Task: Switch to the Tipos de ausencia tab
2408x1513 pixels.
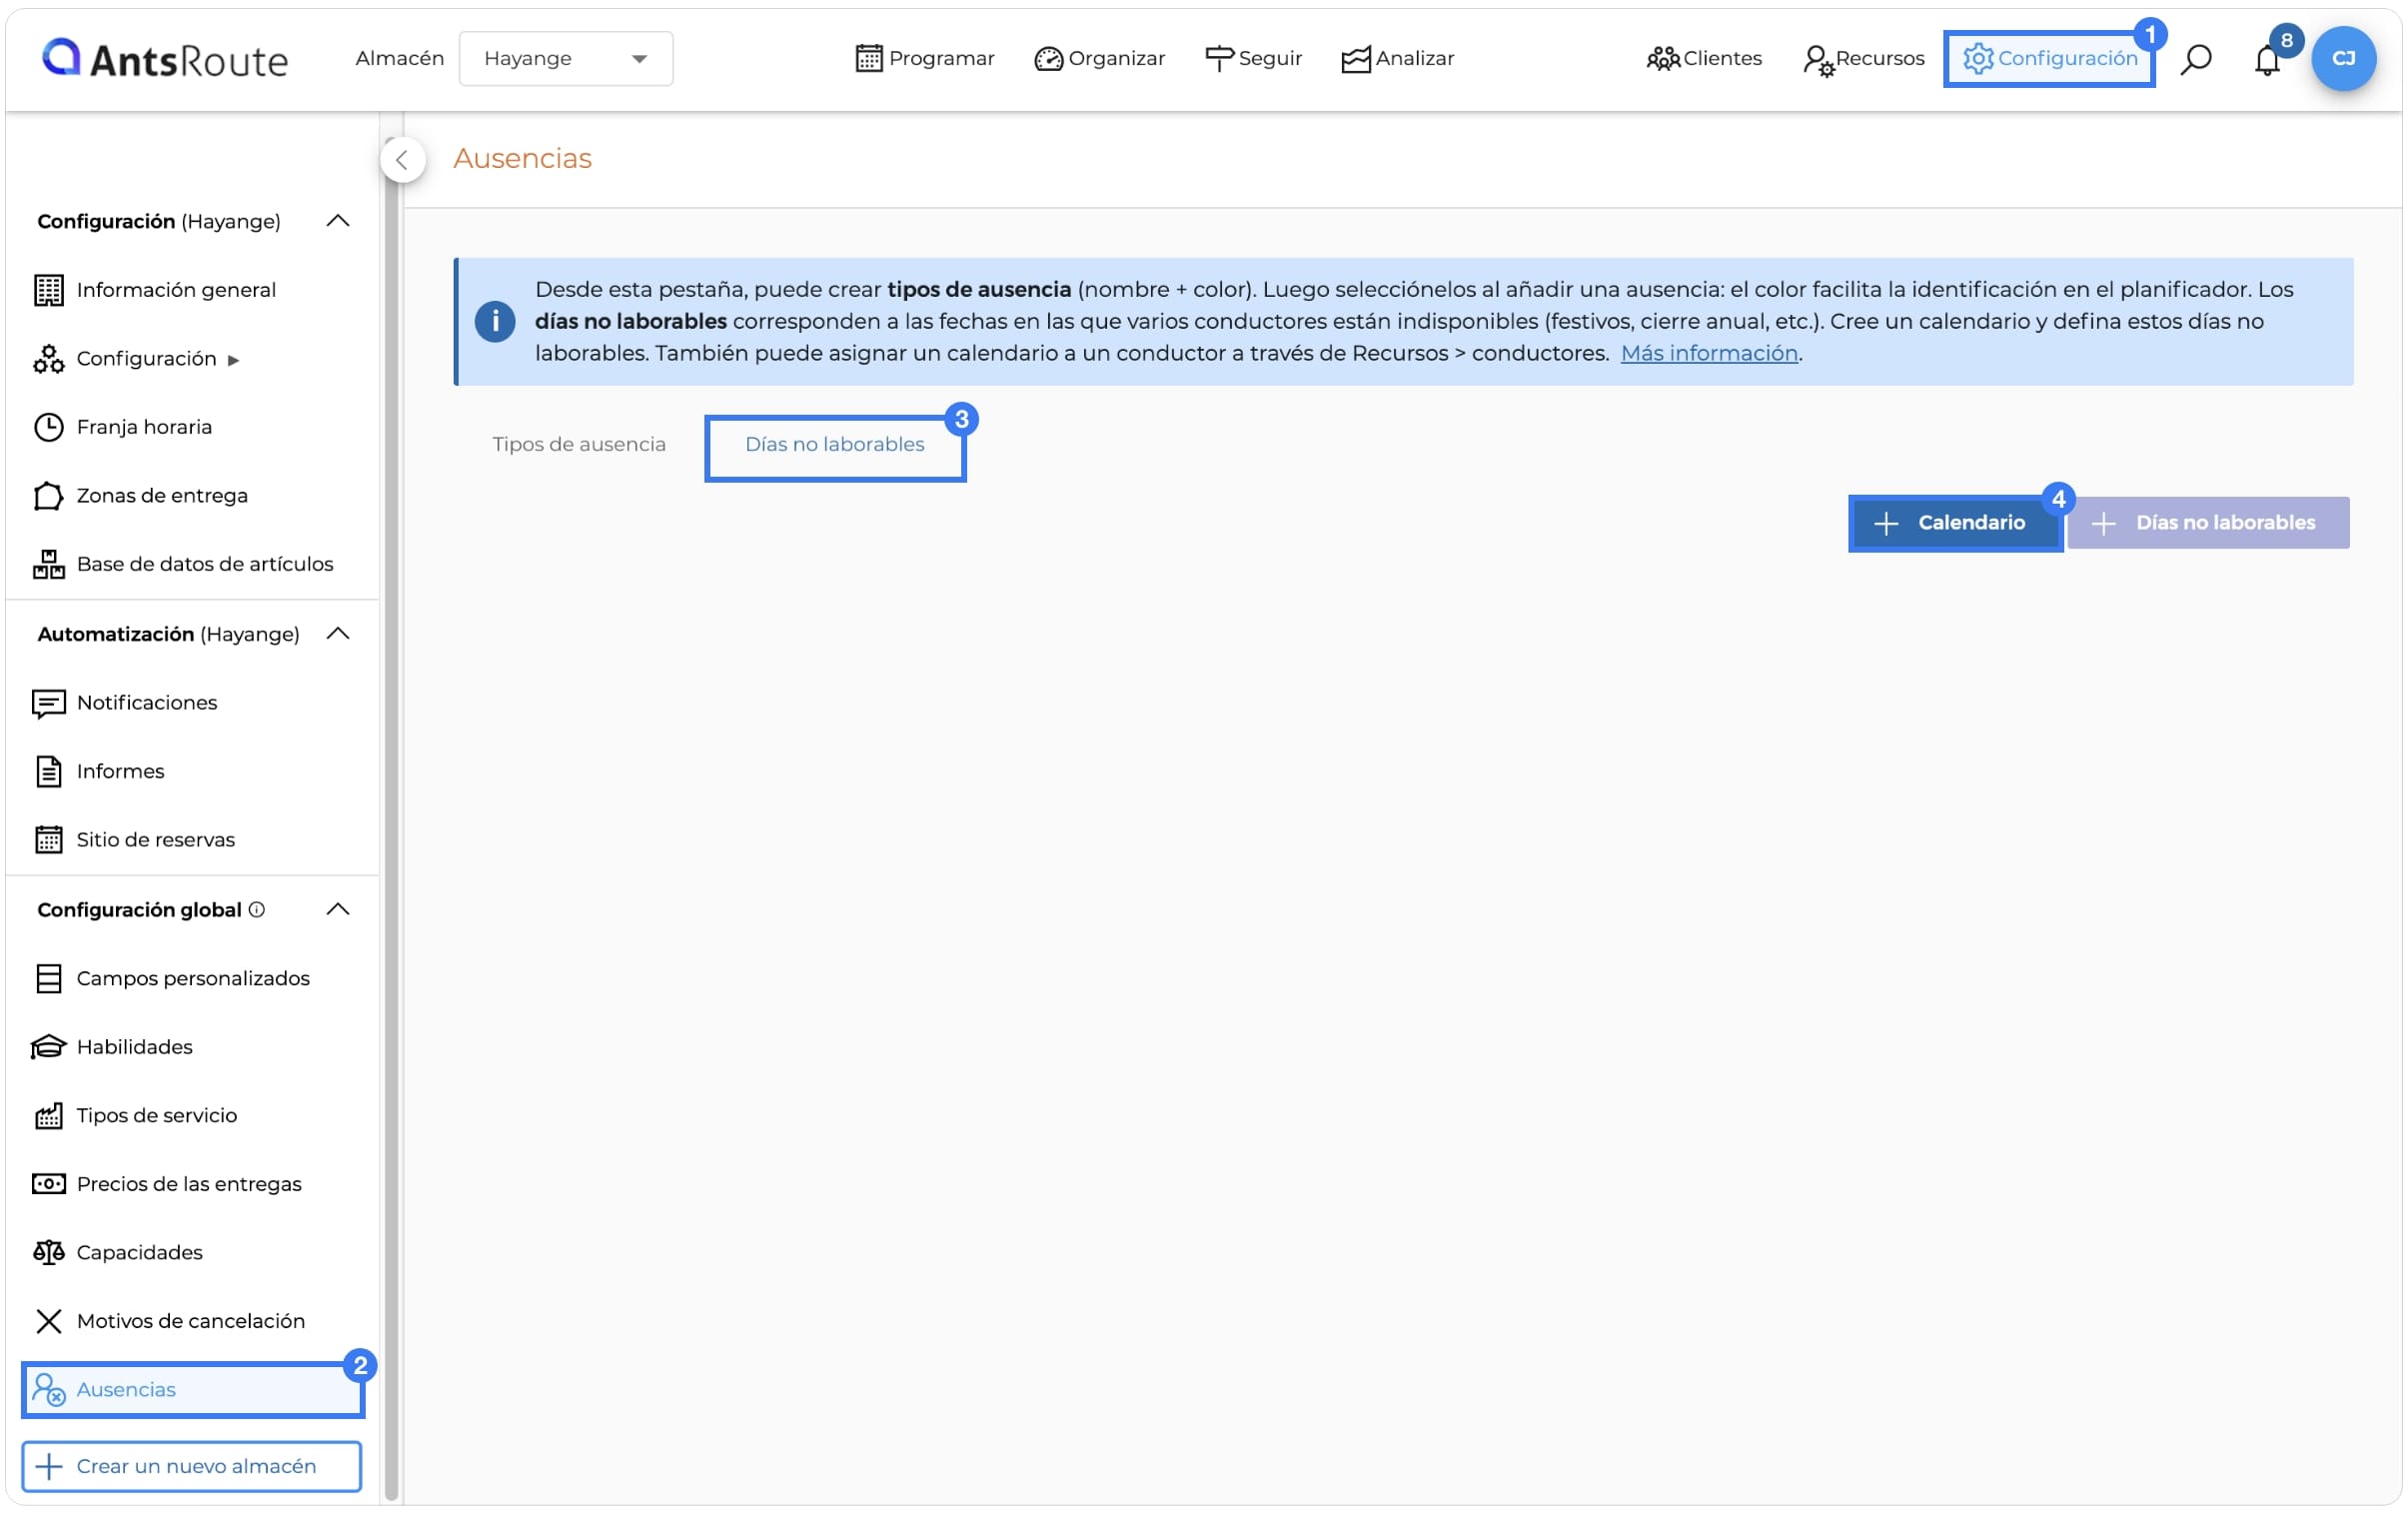Action: pyautogui.click(x=579, y=444)
